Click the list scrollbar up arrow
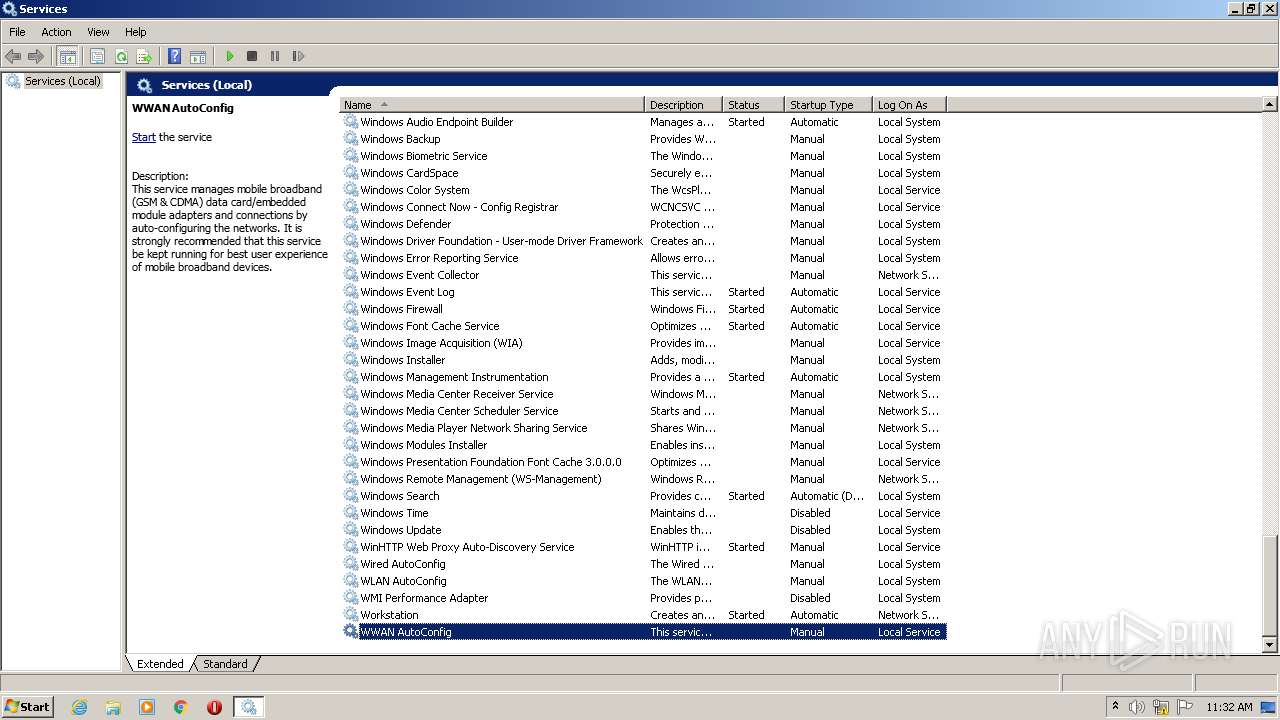Image resolution: width=1280 pixels, height=720 pixels. click(x=1270, y=104)
